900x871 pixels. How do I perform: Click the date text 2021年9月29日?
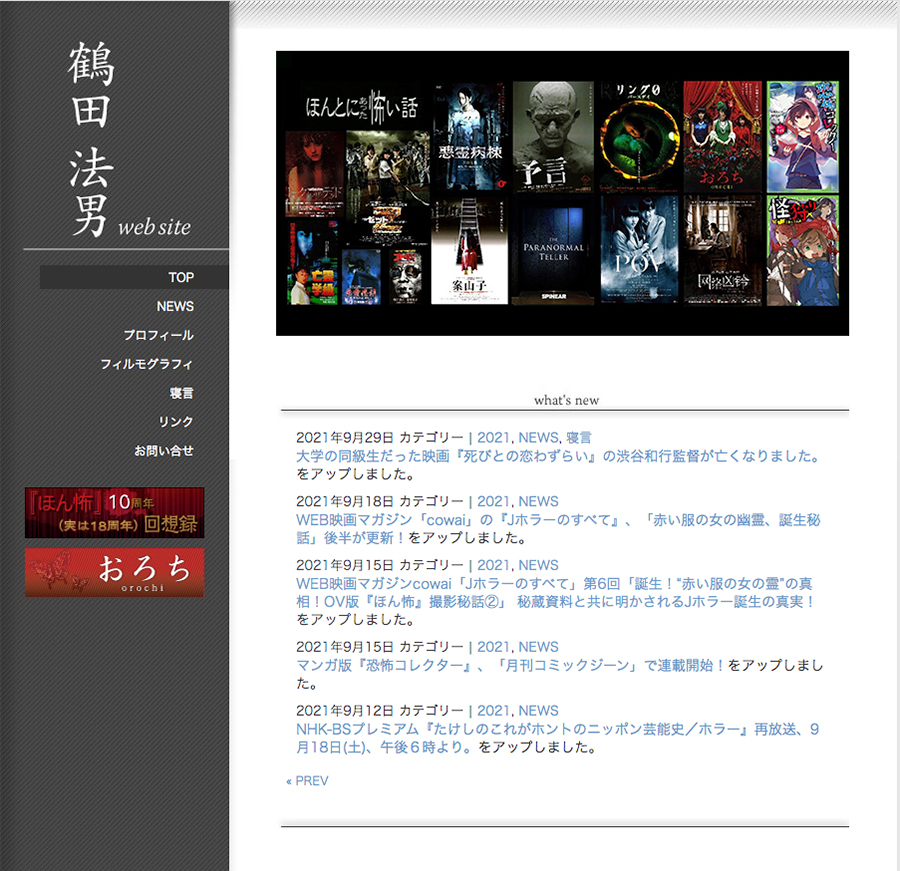[344, 438]
